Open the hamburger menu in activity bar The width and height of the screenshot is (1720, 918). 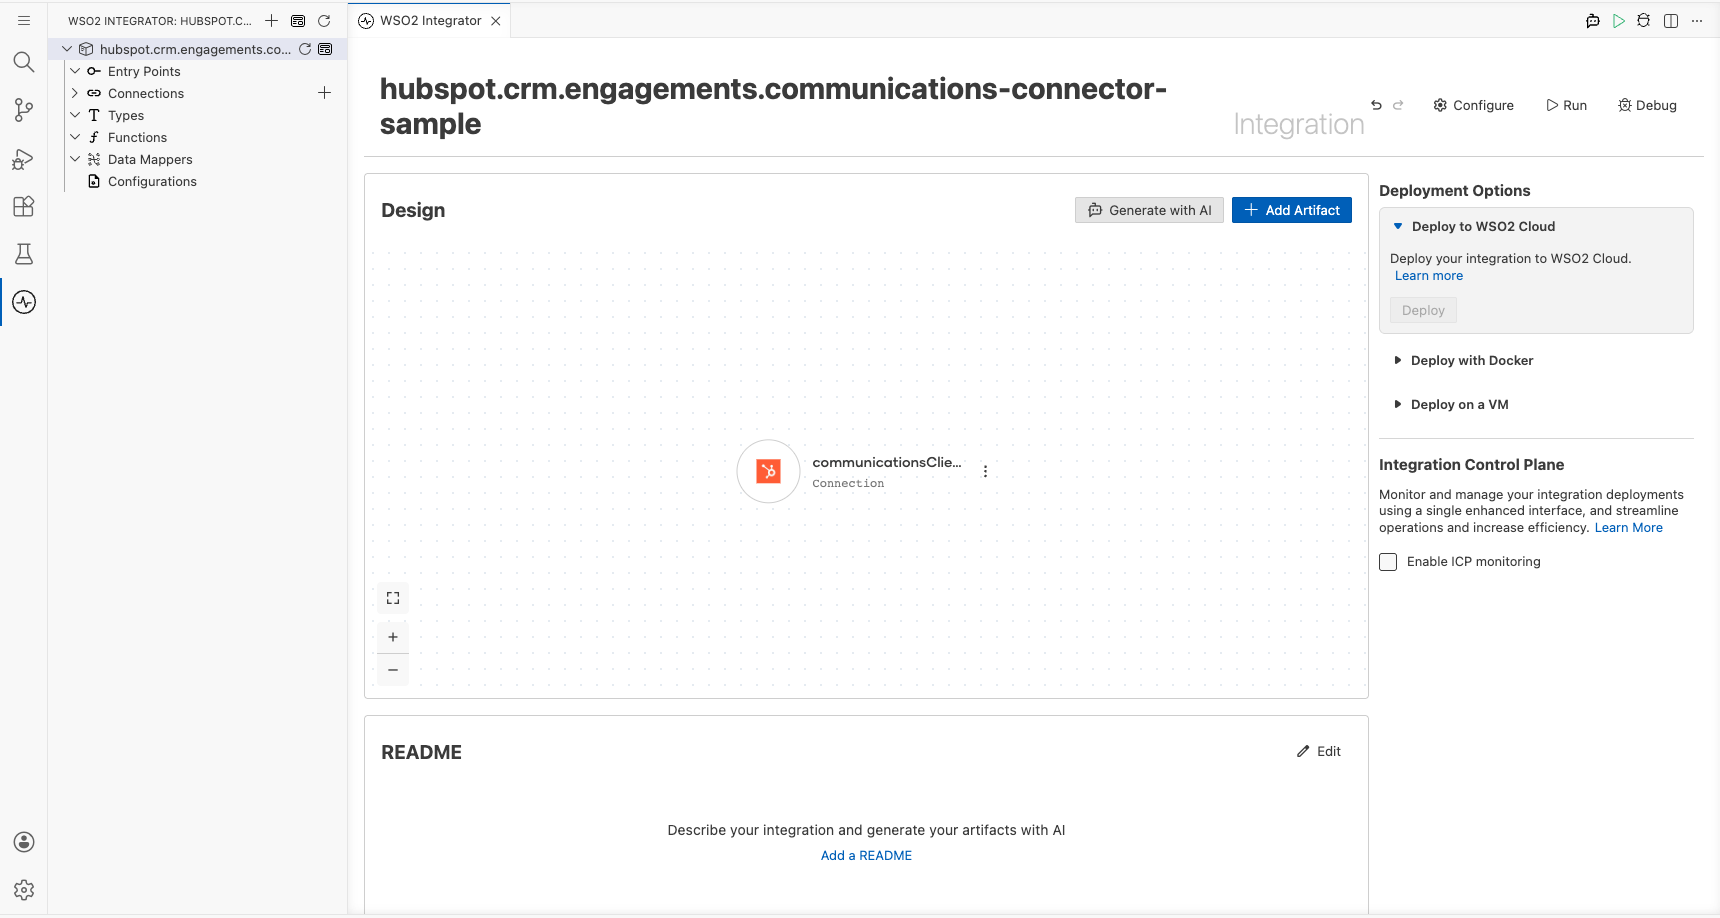[x=24, y=20]
